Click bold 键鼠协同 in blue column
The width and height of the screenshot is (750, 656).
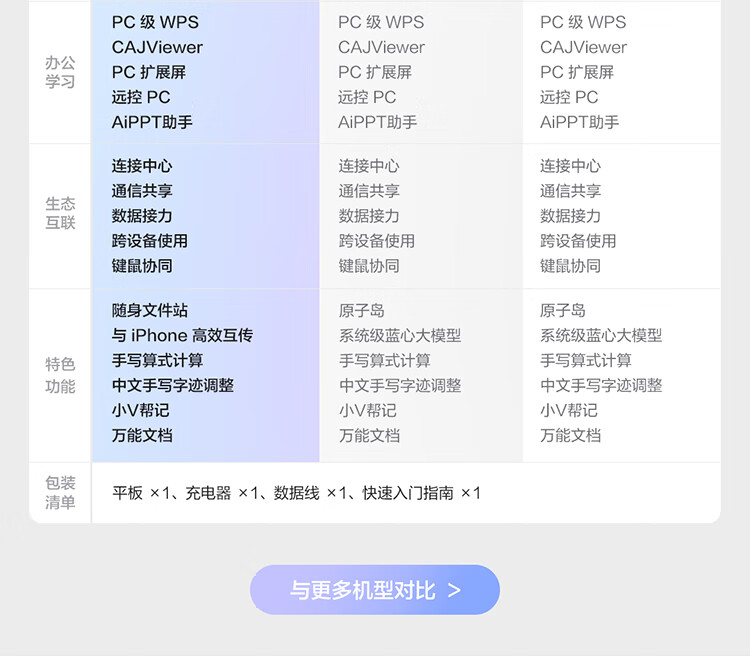click(142, 266)
